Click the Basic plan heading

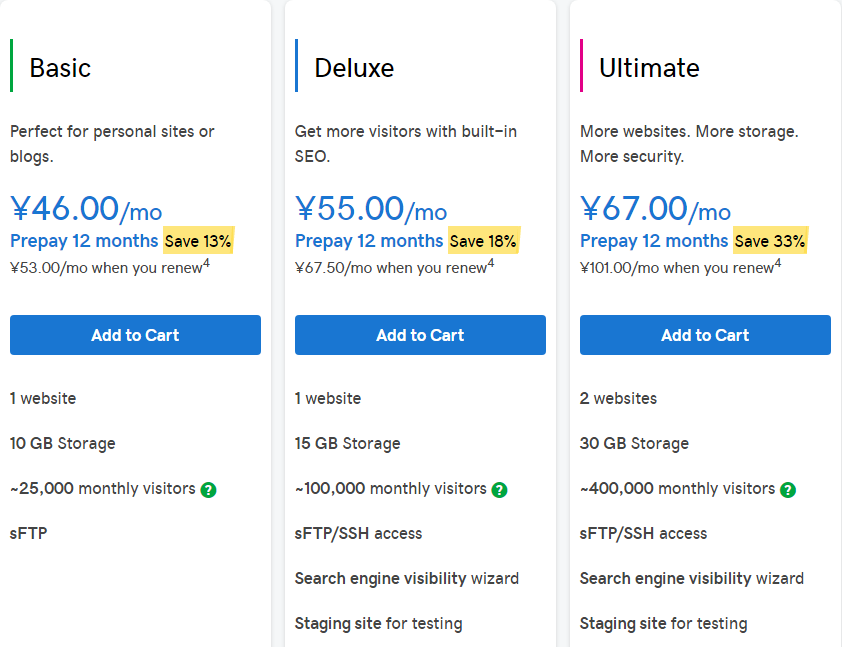[x=60, y=68]
